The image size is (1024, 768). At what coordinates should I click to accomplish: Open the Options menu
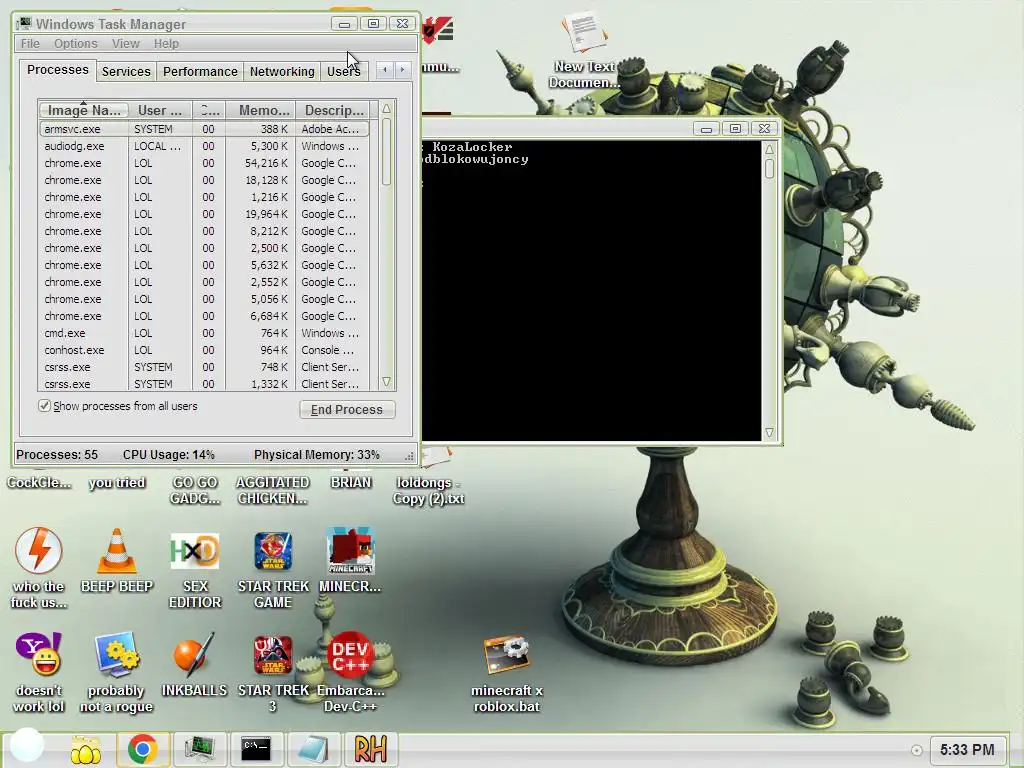[76, 44]
